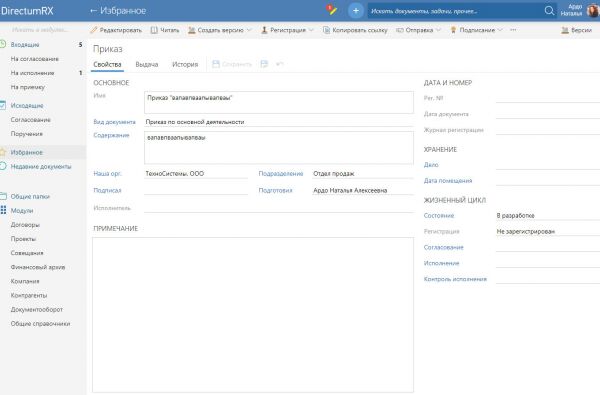Click the Дата помещения label link
The width and height of the screenshot is (600, 395).
(448, 181)
